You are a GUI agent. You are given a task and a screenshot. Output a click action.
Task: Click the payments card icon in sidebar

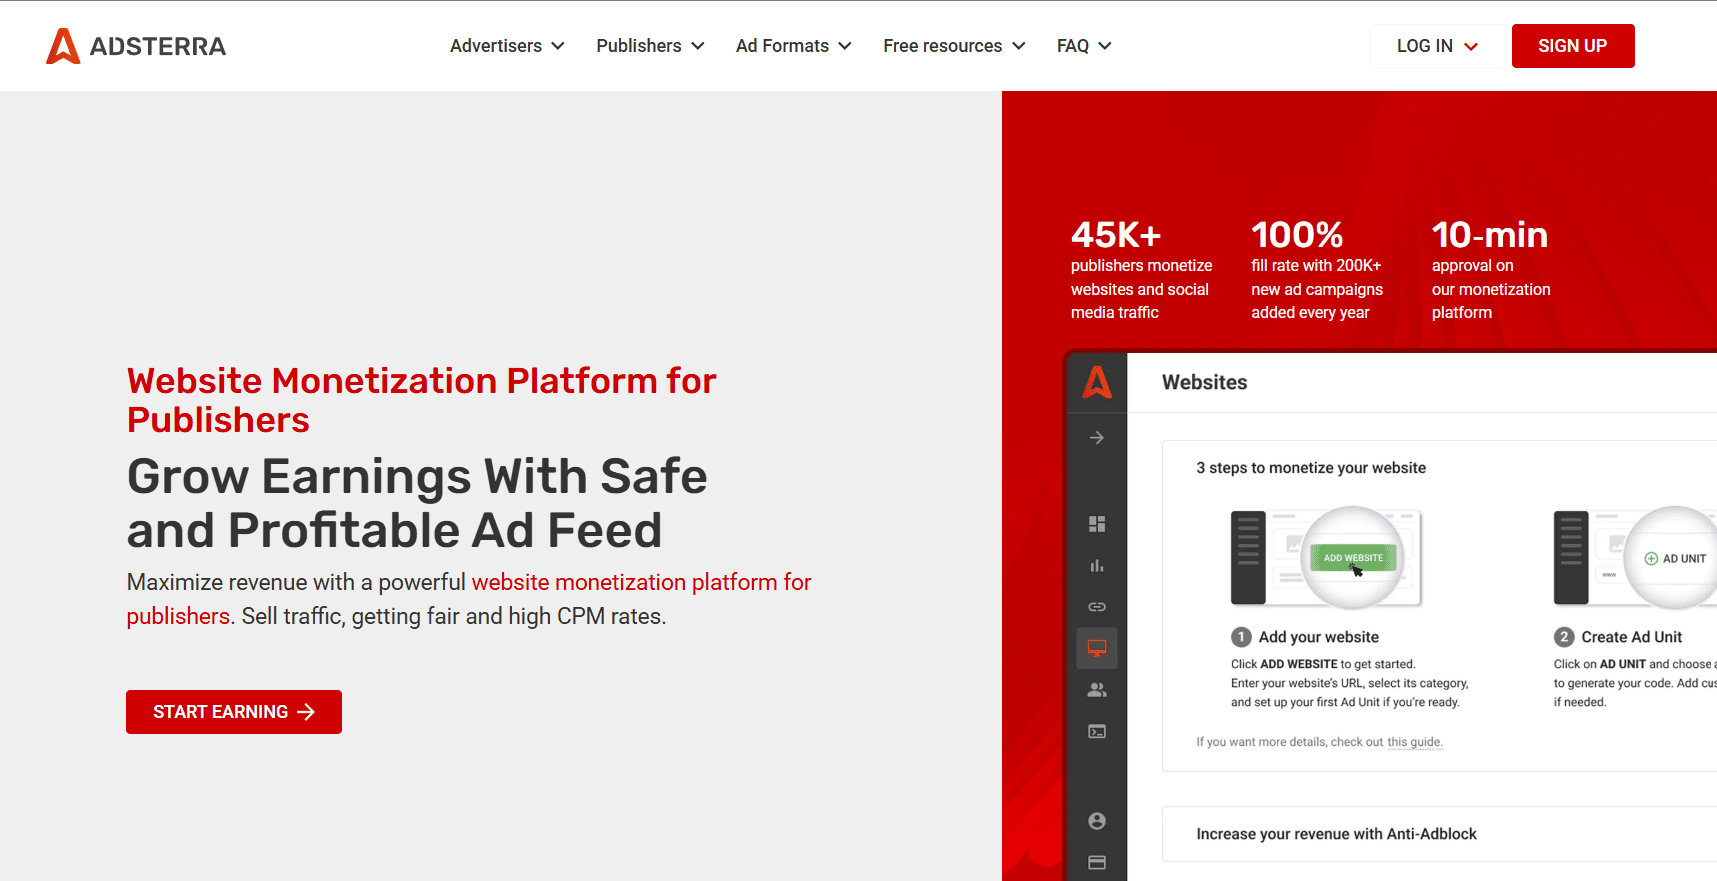(x=1097, y=862)
